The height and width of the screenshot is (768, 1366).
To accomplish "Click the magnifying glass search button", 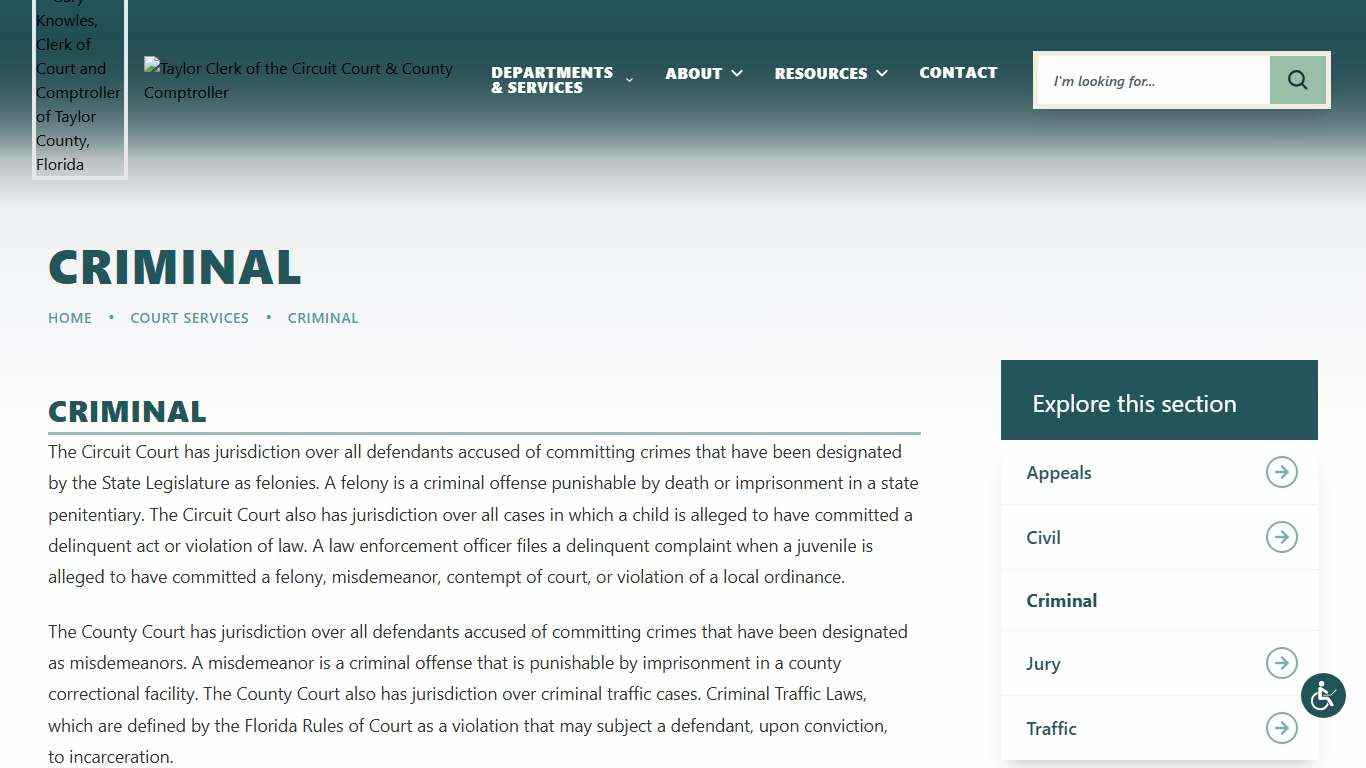I will pyautogui.click(x=1297, y=80).
